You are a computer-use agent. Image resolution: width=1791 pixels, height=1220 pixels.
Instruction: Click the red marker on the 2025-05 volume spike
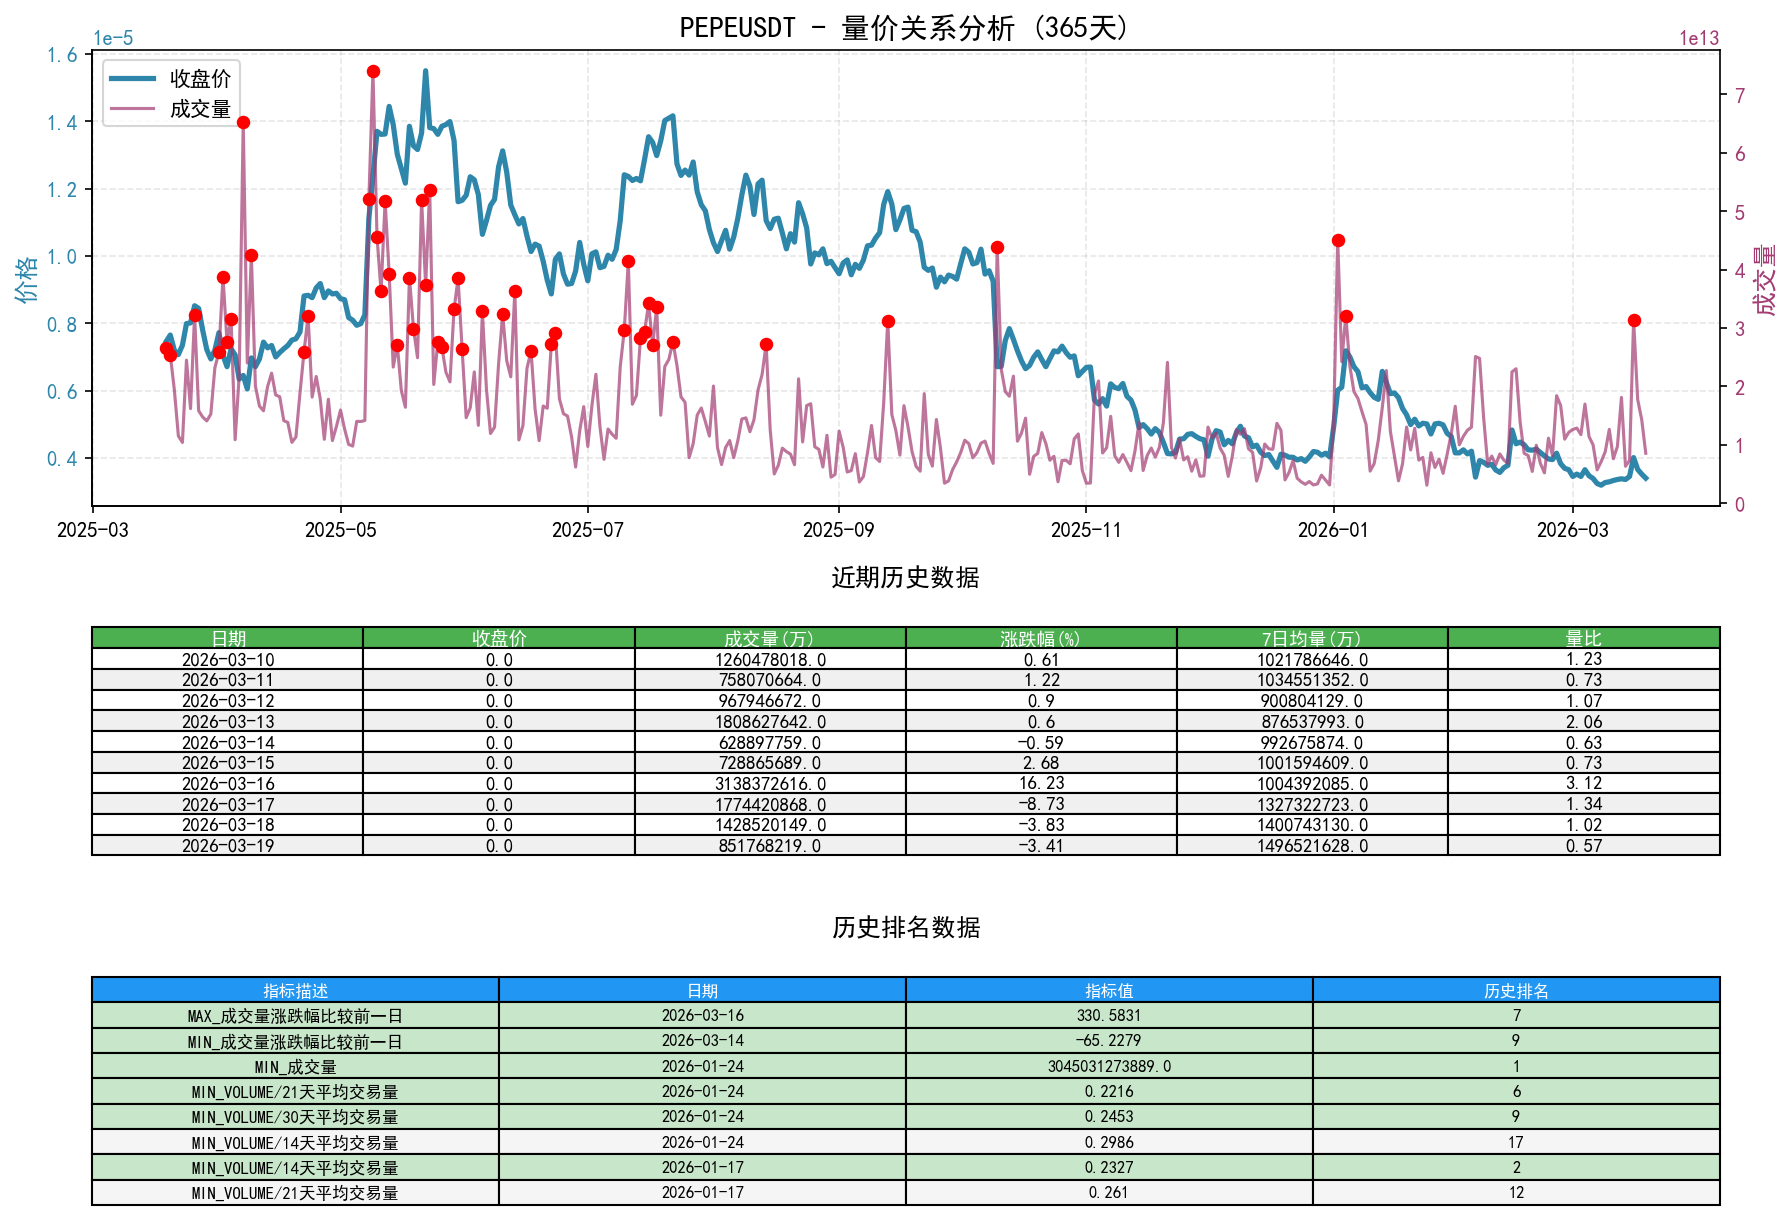point(371,71)
